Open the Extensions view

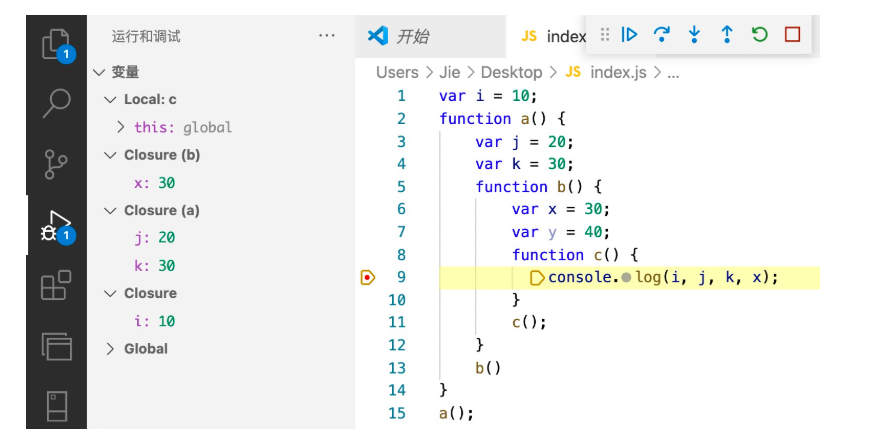[56, 285]
